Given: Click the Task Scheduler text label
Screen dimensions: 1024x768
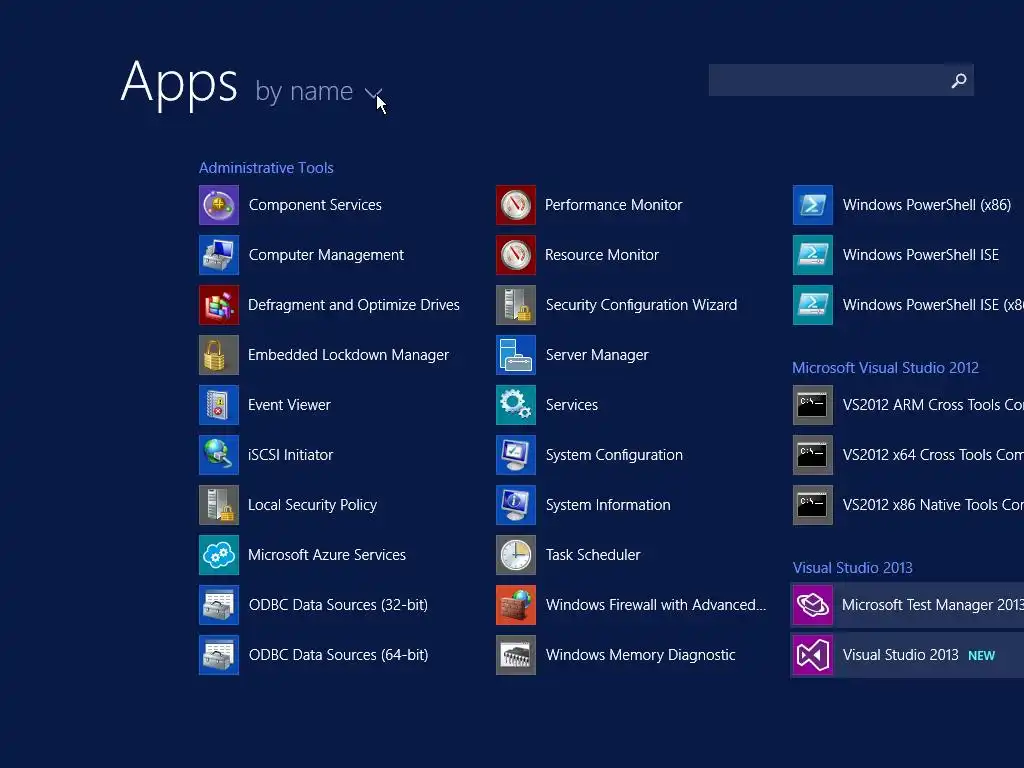Looking at the screenshot, I should pyautogui.click(x=593, y=555).
